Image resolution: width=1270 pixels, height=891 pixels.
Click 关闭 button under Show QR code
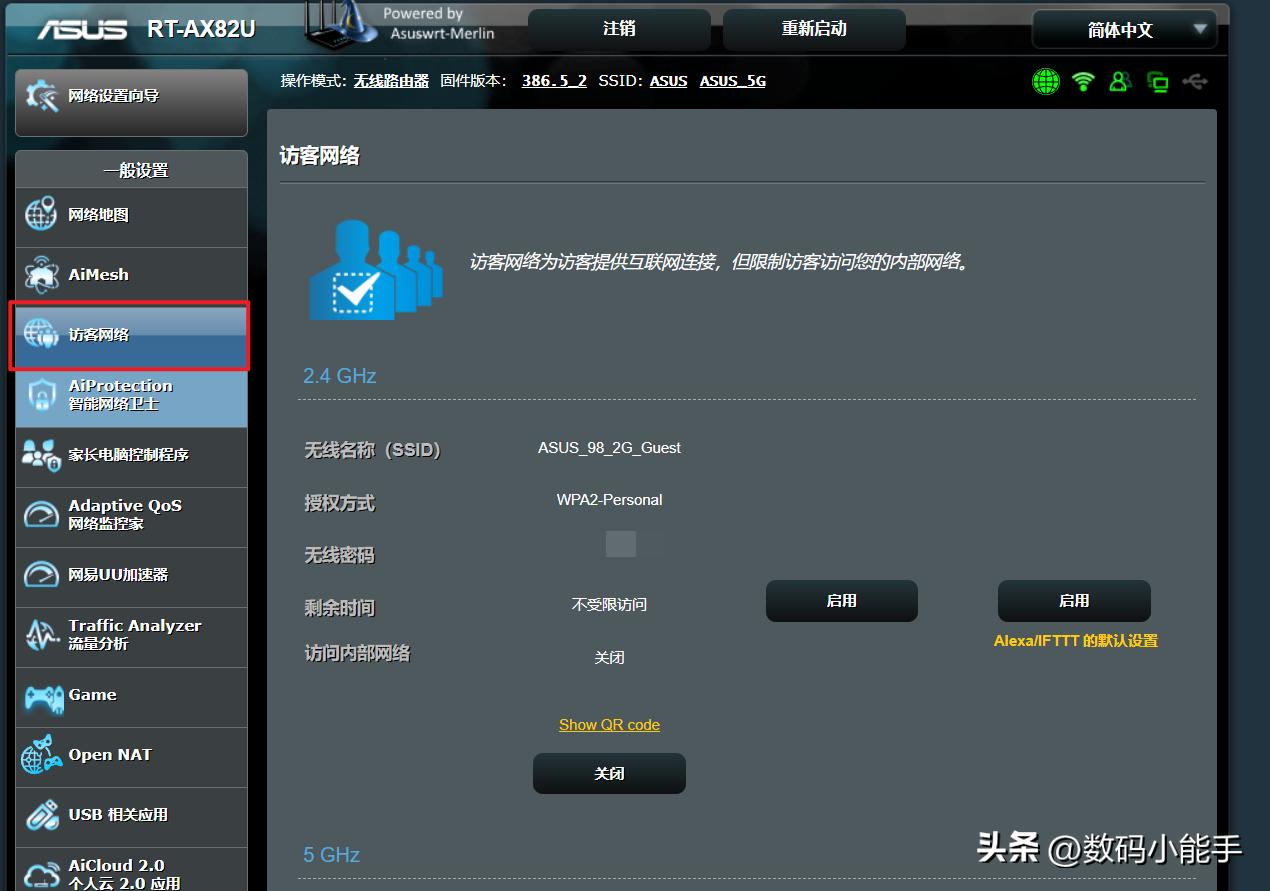pyautogui.click(x=609, y=774)
